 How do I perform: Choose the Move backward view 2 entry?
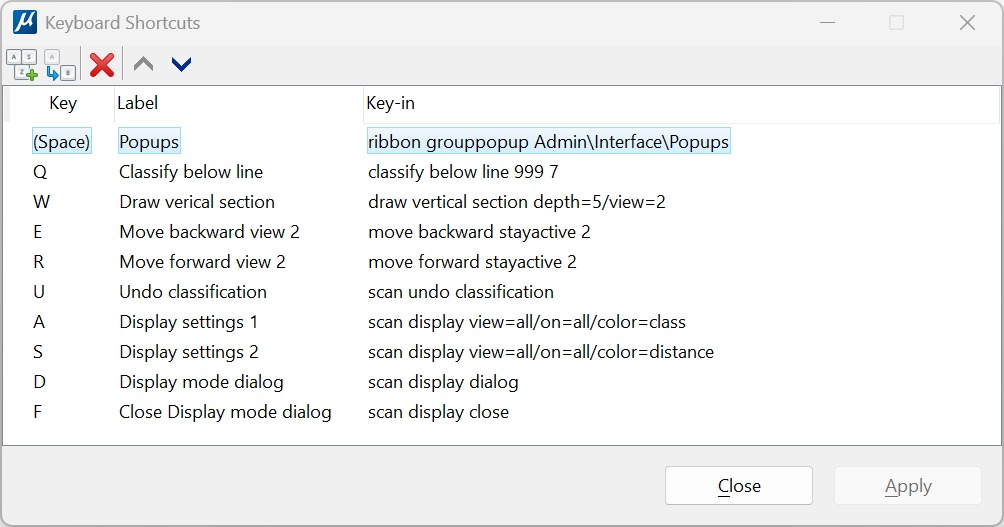[209, 232]
